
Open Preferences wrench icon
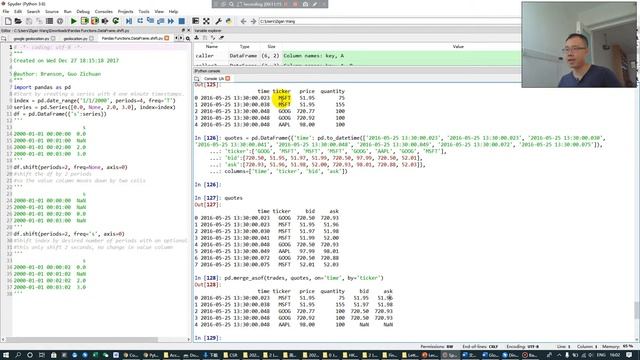coord(218,21)
